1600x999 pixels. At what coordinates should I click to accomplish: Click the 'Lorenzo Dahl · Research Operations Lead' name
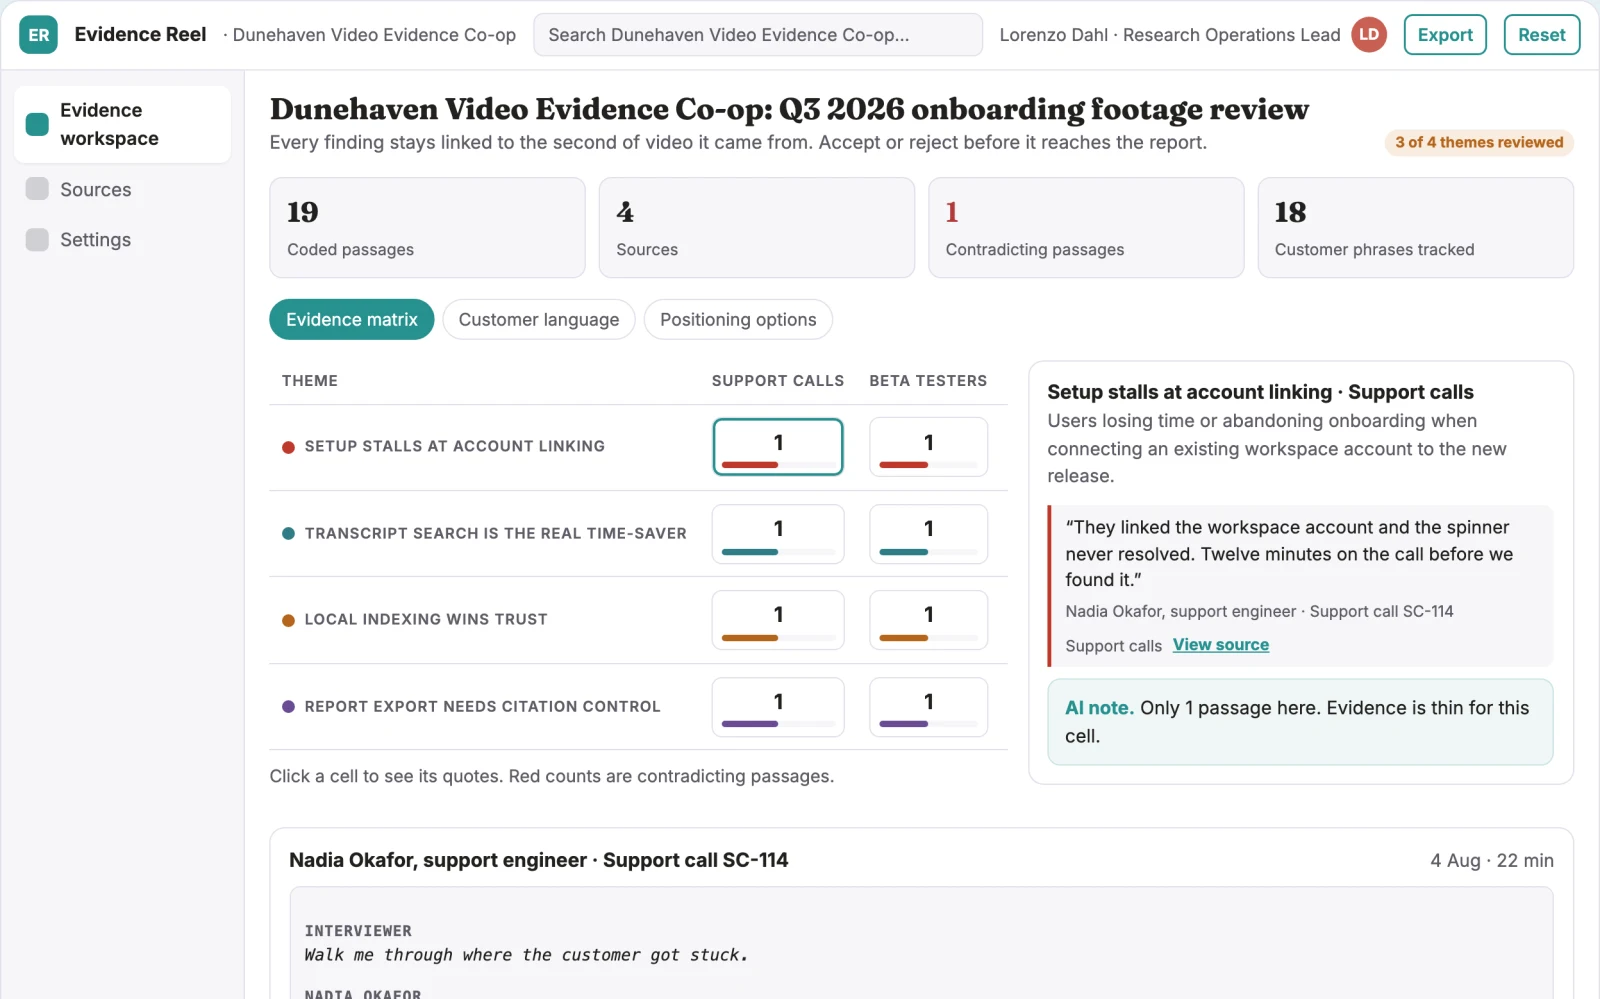click(x=1170, y=35)
